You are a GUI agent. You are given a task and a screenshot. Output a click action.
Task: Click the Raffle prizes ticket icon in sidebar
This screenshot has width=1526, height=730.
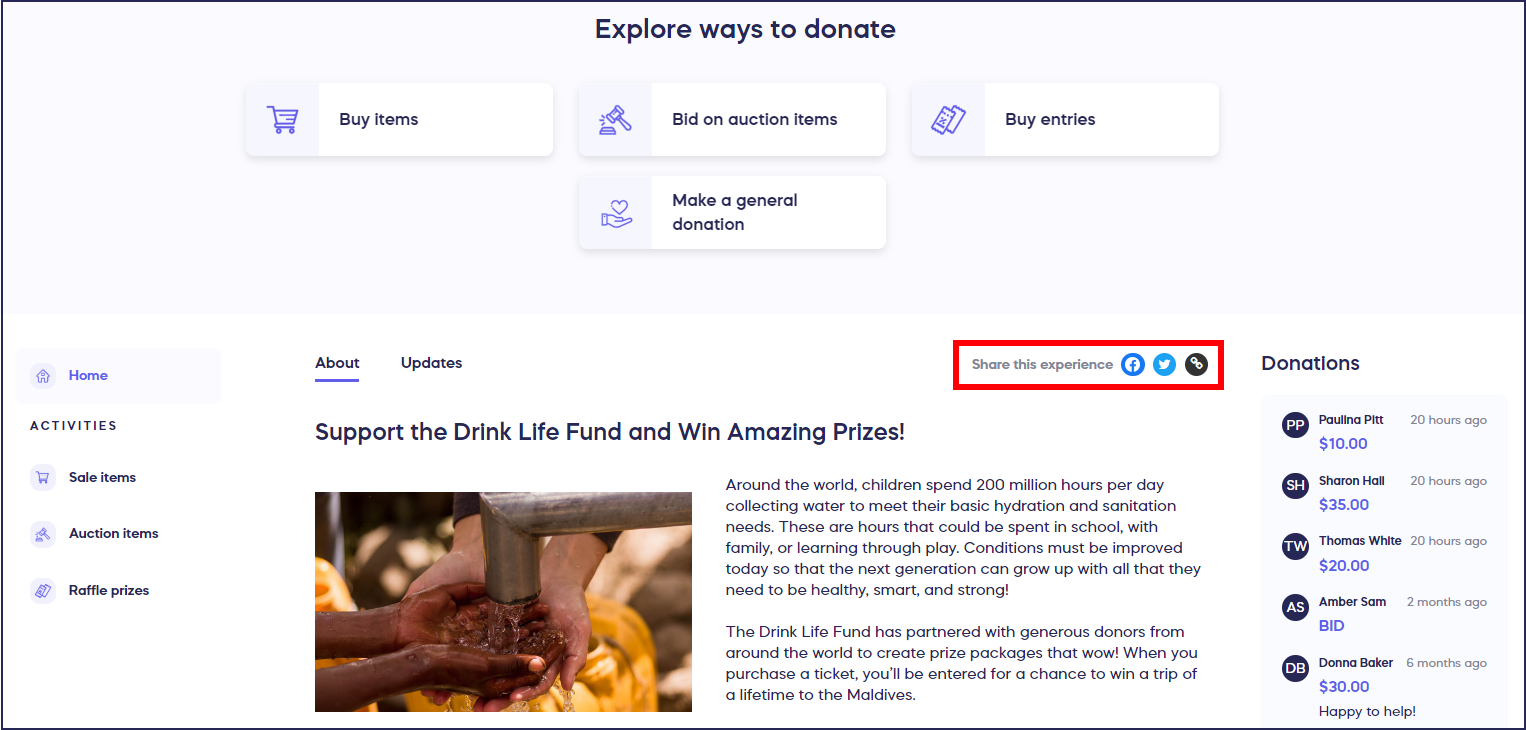(x=43, y=591)
